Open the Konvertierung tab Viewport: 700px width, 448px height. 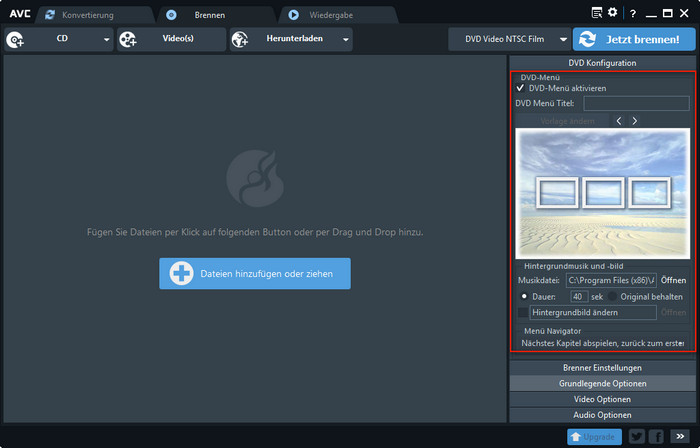(95, 15)
